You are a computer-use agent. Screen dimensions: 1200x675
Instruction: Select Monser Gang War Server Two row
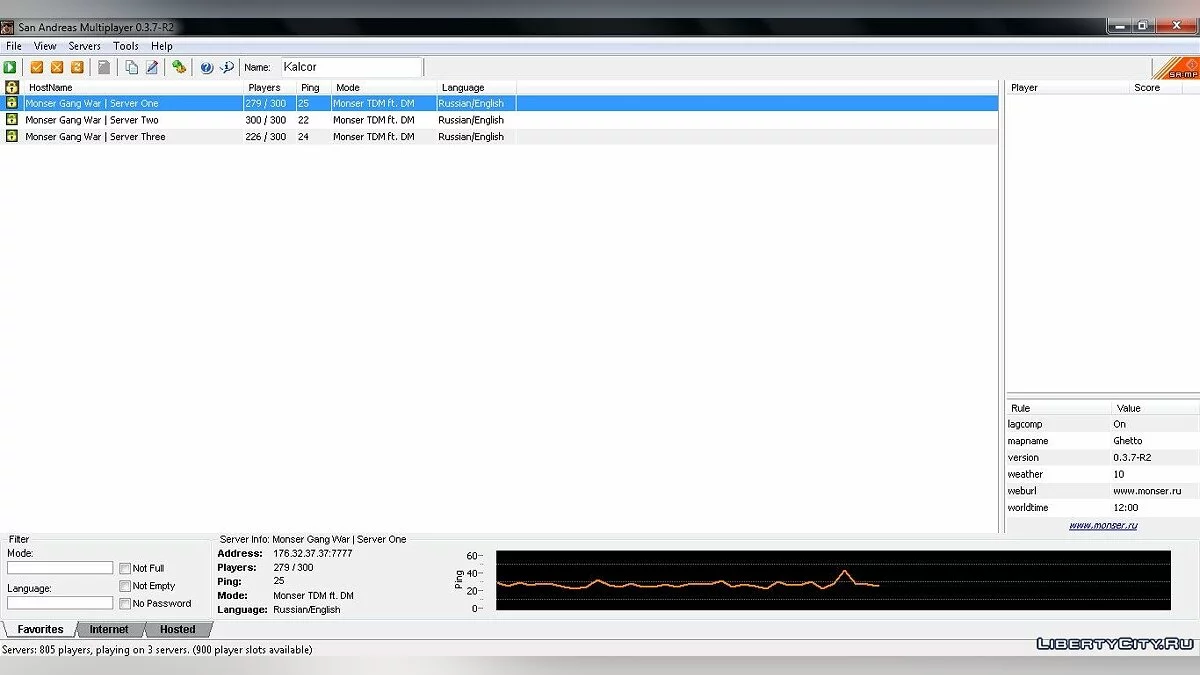(x=500, y=120)
